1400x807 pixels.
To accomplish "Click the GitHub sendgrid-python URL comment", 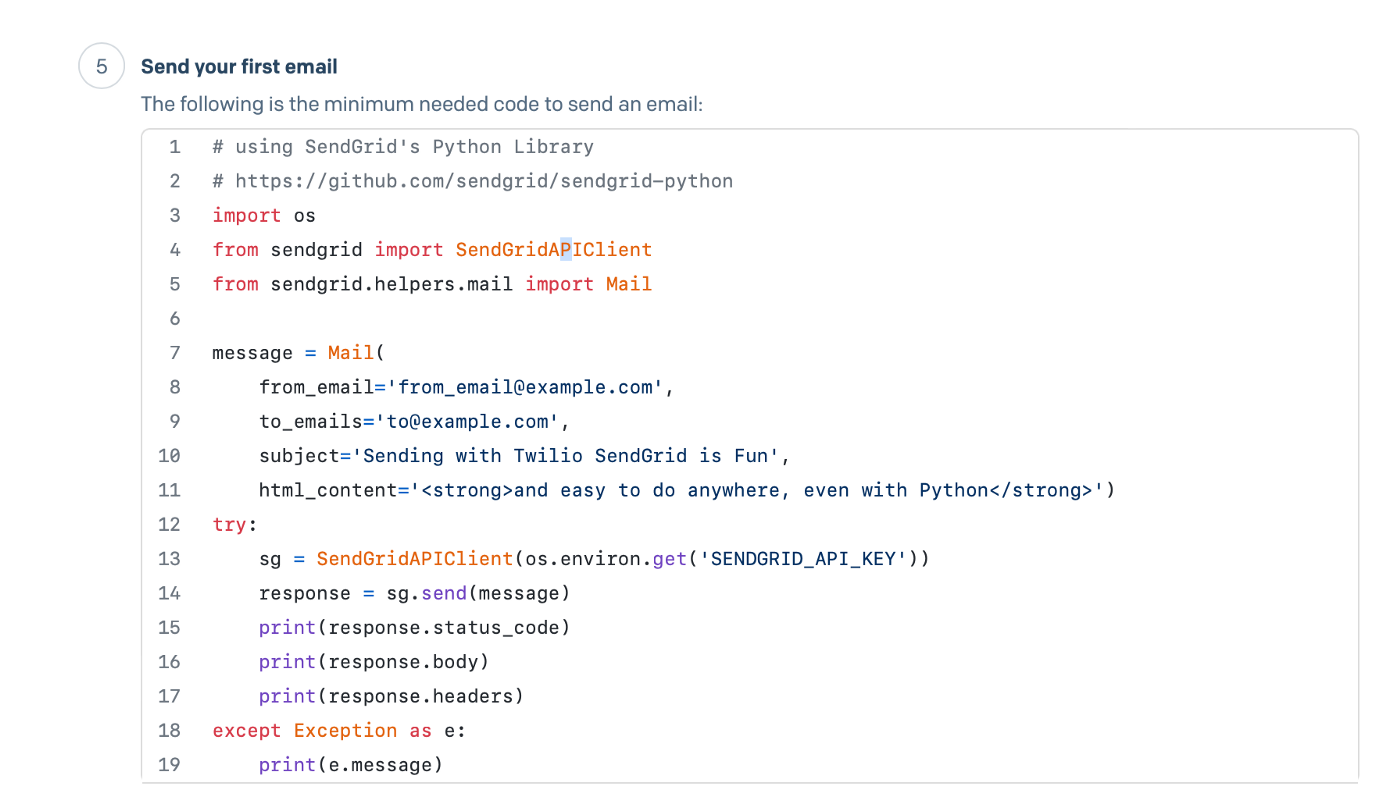I will tap(473, 181).
